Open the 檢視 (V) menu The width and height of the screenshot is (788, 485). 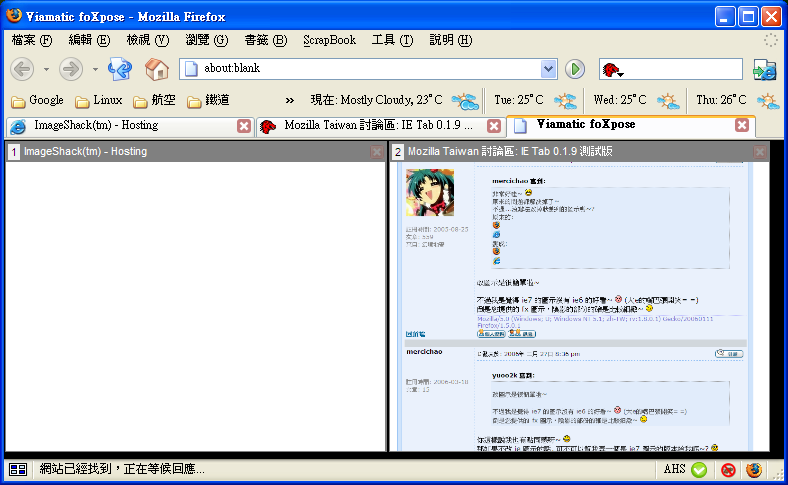[147, 40]
